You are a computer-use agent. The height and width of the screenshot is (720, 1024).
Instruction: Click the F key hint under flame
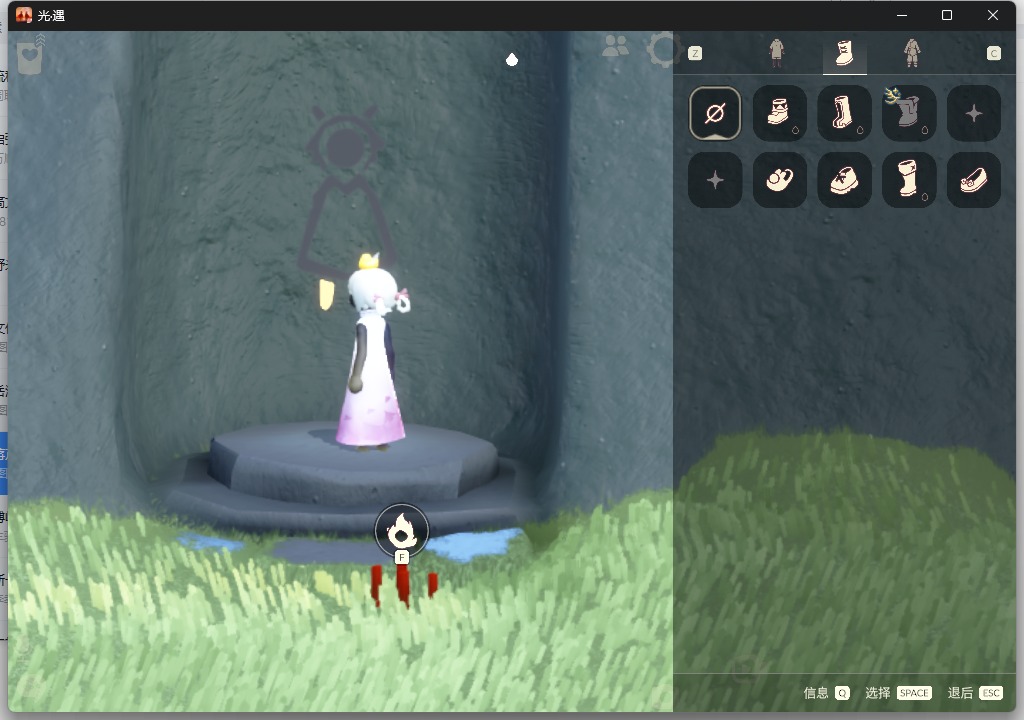coord(402,557)
